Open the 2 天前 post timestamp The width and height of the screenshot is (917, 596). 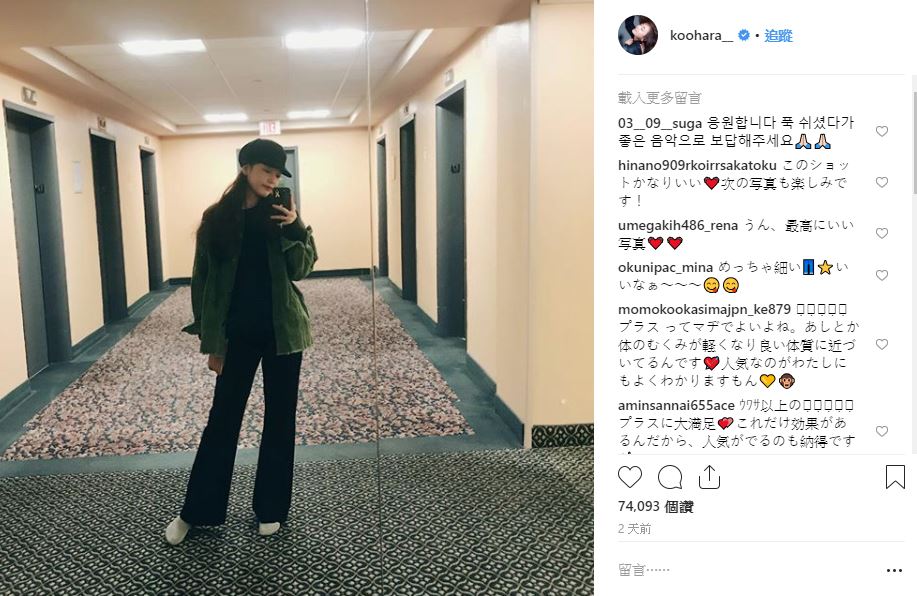tap(635, 529)
